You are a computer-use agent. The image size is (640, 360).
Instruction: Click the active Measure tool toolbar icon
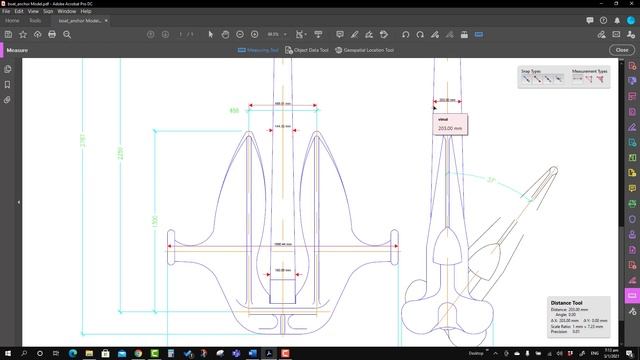(479, 35)
